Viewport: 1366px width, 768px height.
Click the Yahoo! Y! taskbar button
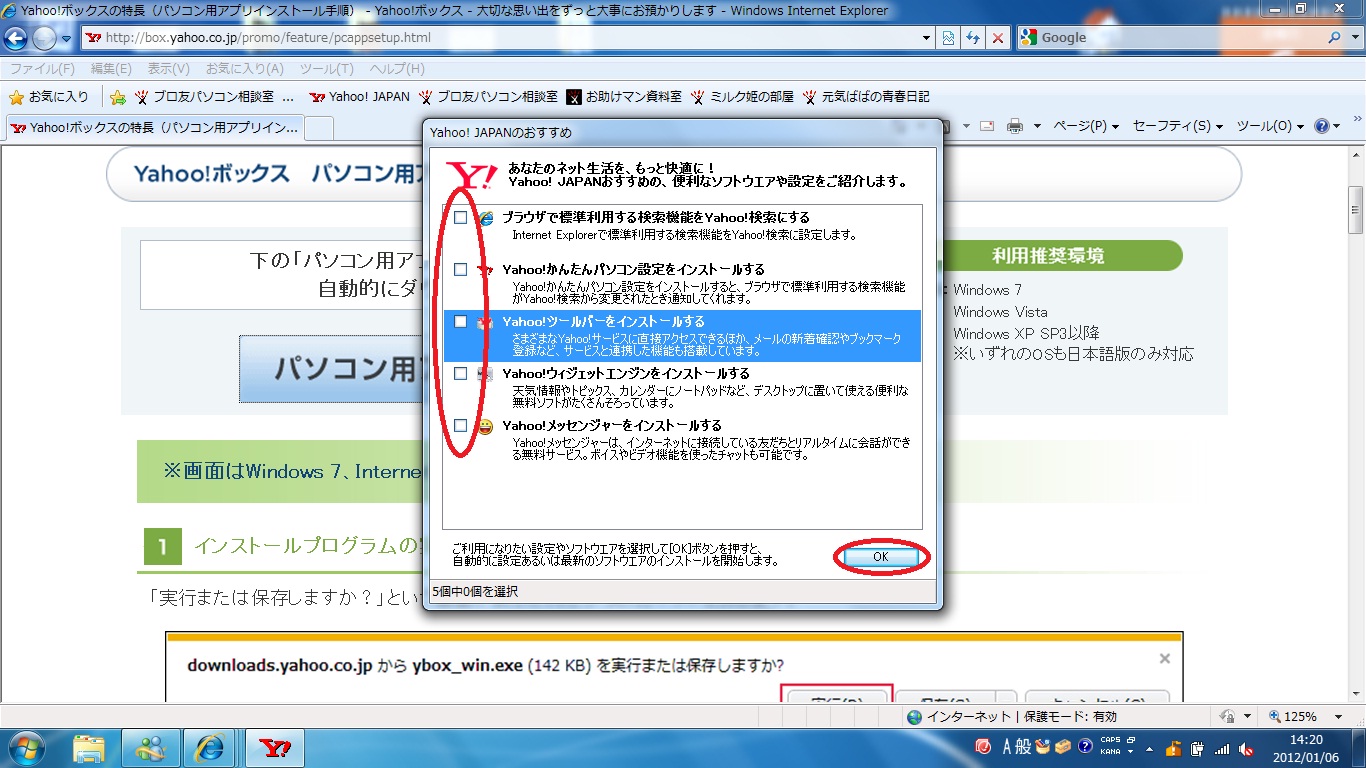[x=275, y=747]
